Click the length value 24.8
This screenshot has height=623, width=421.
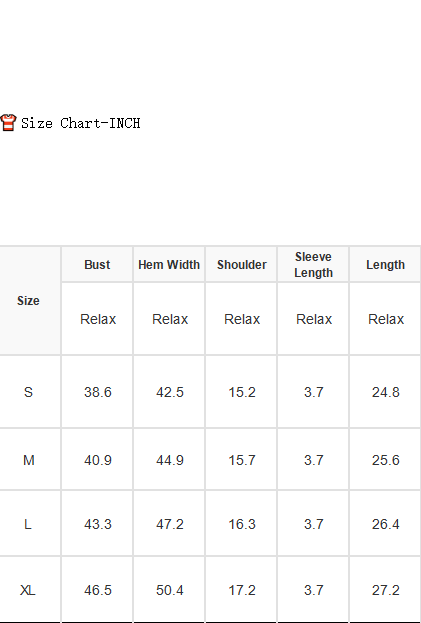[386, 392]
